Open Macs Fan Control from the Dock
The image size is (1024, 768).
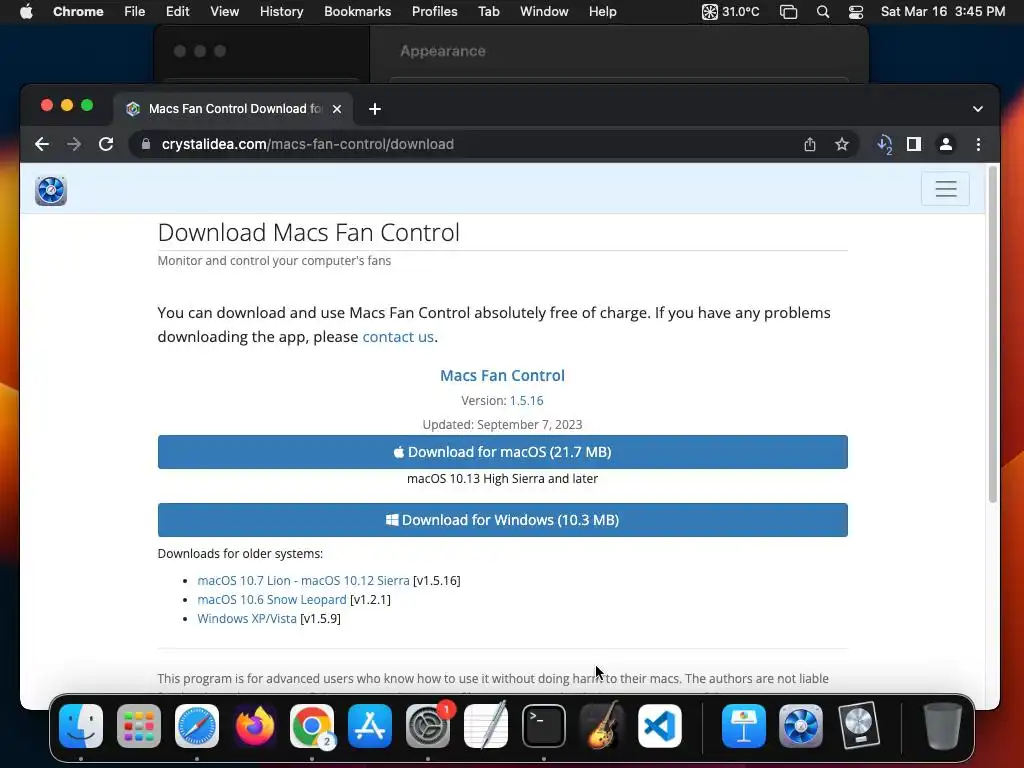pyautogui.click(x=801, y=726)
